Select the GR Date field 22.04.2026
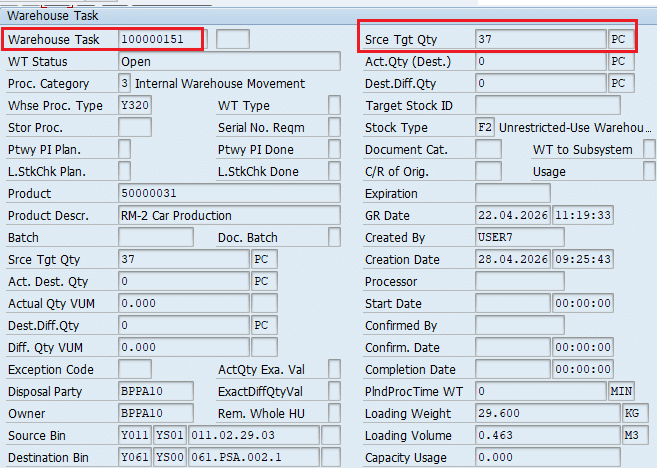The image size is (657, 468). [x=512, y=215]
